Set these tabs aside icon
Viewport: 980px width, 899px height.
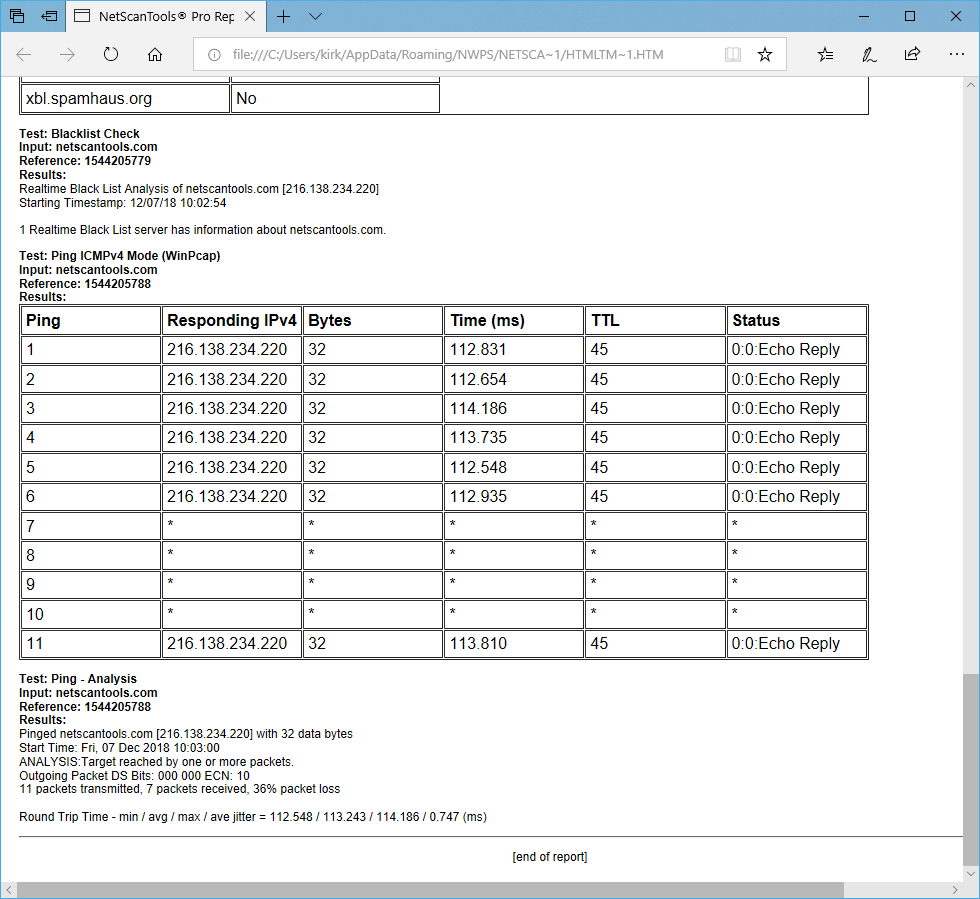tap(49, 16)
